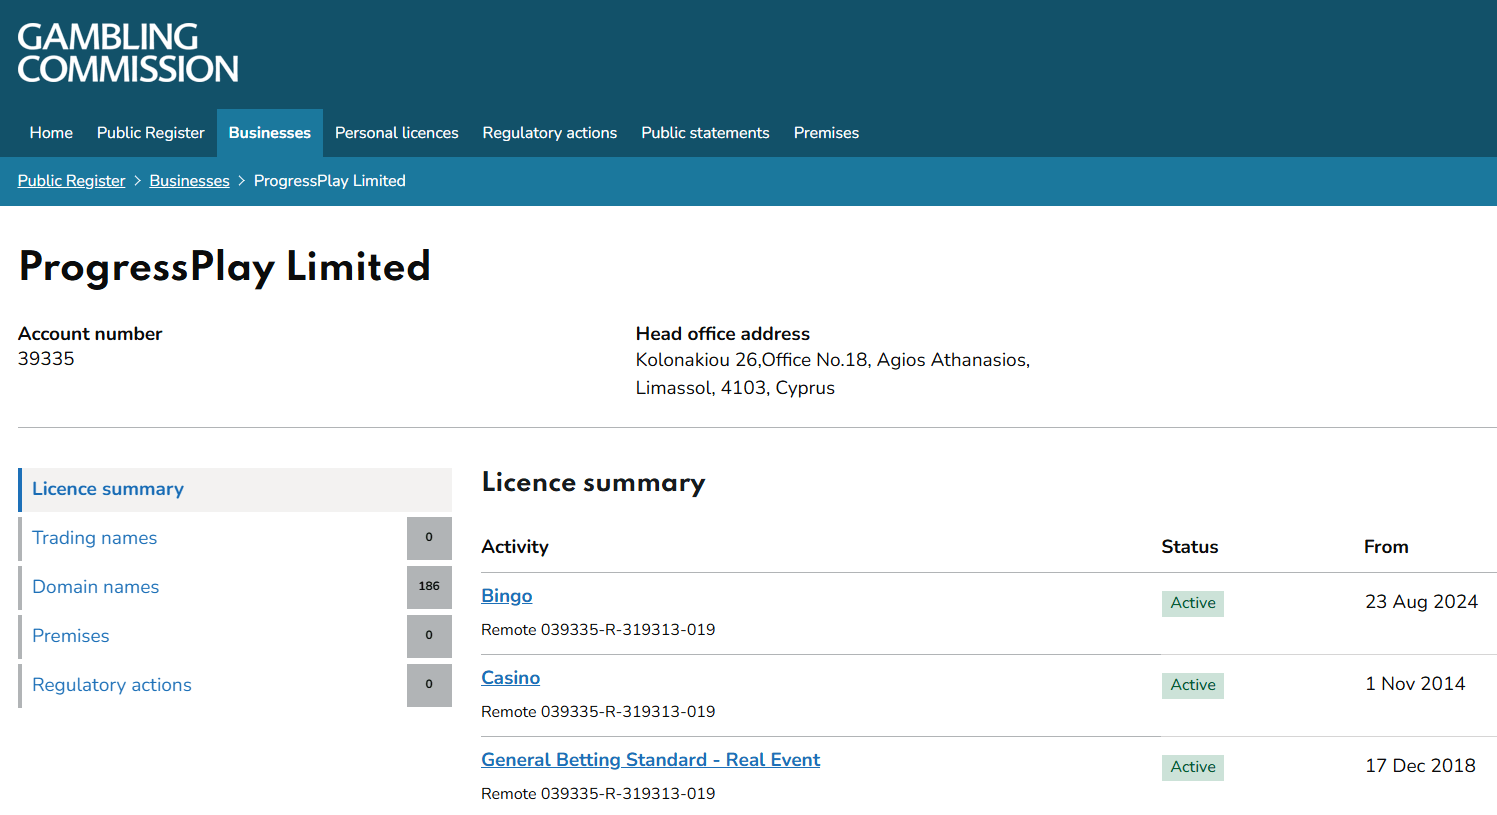This screenshot has width=1497, height=815.
Task: Click the sidebar Regulatory actions count badge
Action: (x=429, y=685)
